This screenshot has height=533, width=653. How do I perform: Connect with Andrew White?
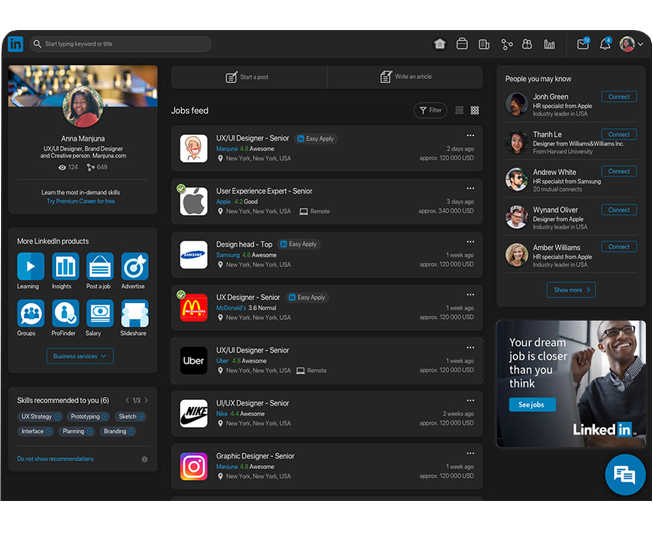pyautogui.click(x=619, y=171)
